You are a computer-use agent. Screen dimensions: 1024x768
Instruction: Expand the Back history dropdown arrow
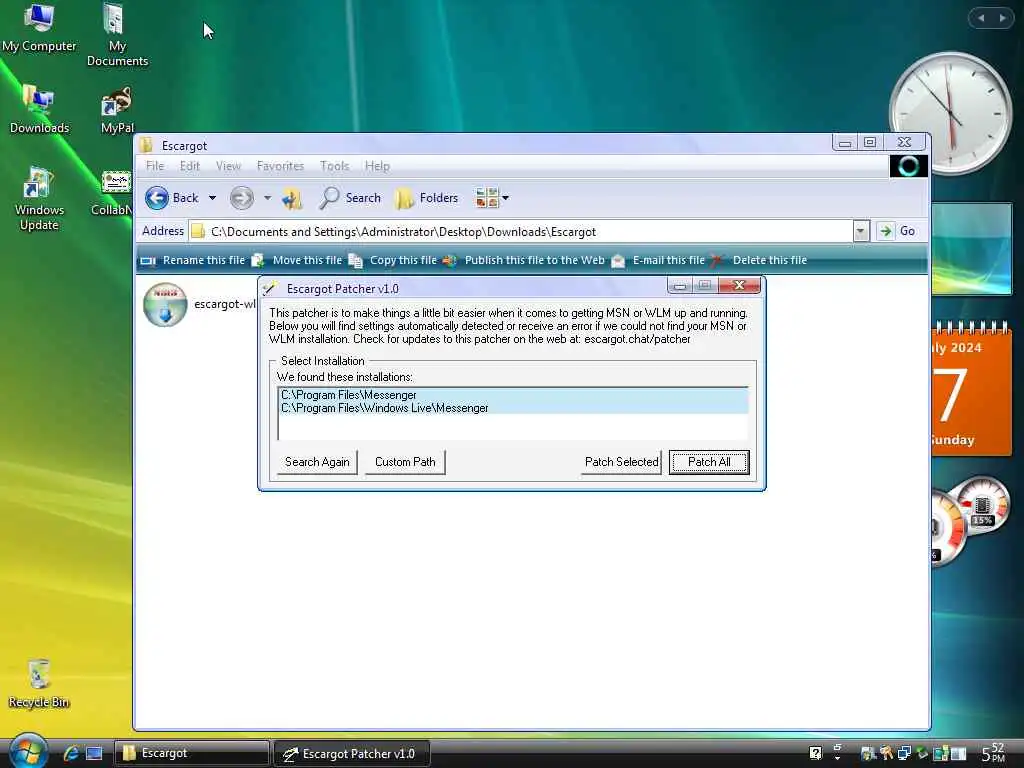[x=212, y=198]
